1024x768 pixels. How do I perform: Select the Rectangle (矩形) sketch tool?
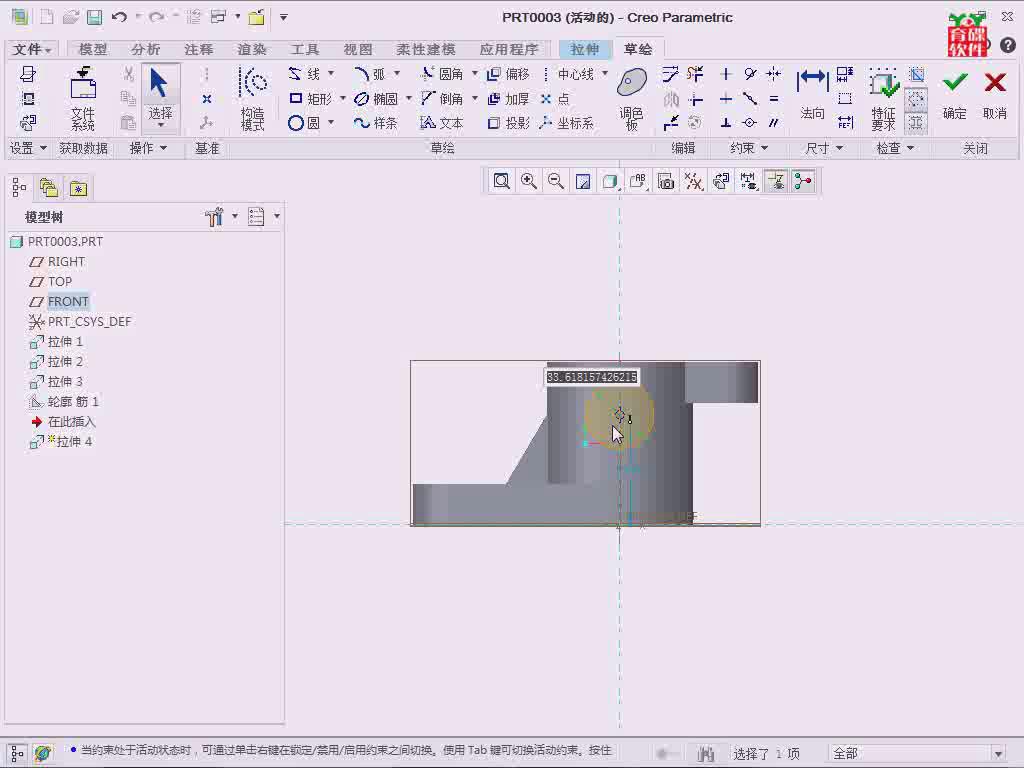click(x=311, y=99)
